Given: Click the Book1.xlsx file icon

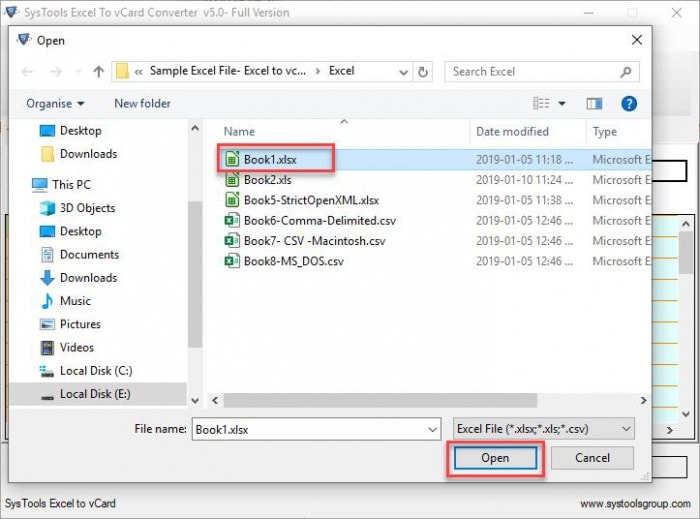Looking at the screenshot, I should [232, 159].
